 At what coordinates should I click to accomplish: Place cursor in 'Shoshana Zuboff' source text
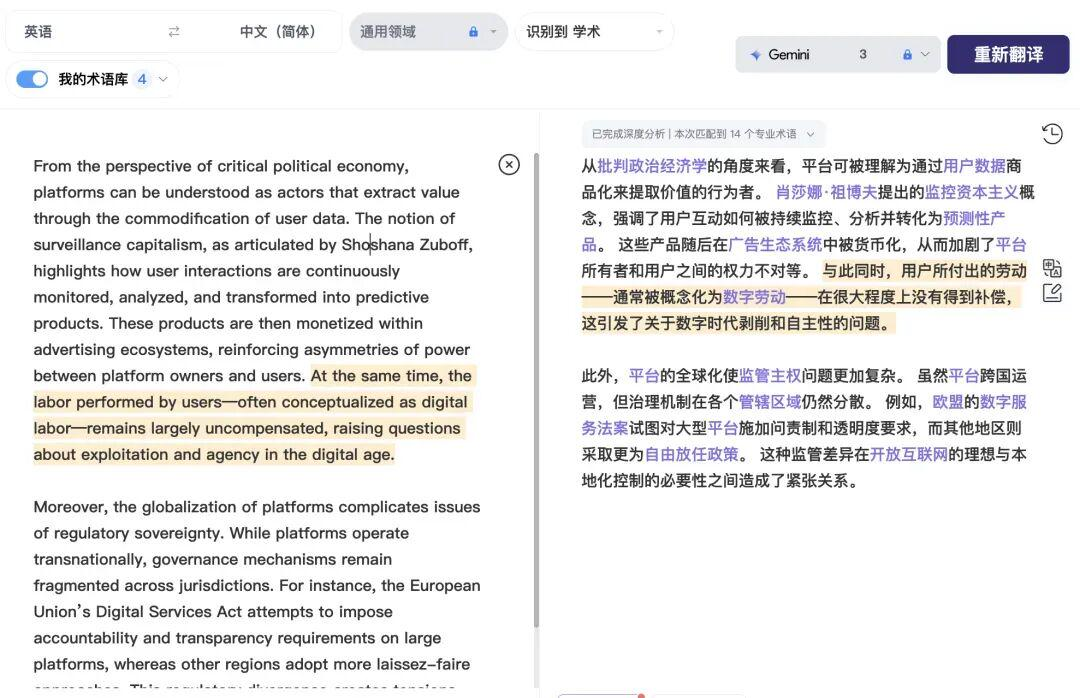pos(406,245)
